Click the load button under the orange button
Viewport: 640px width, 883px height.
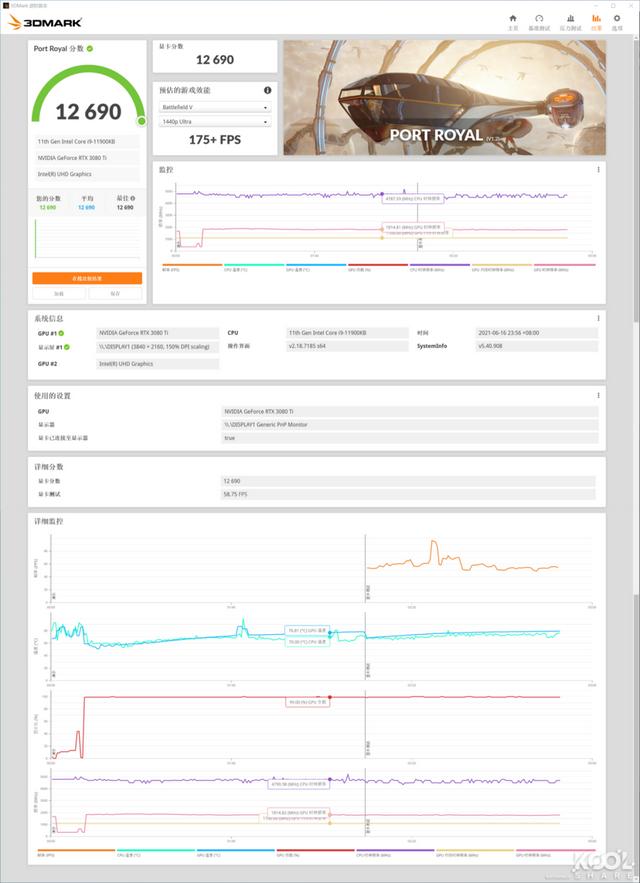[59, 293]
